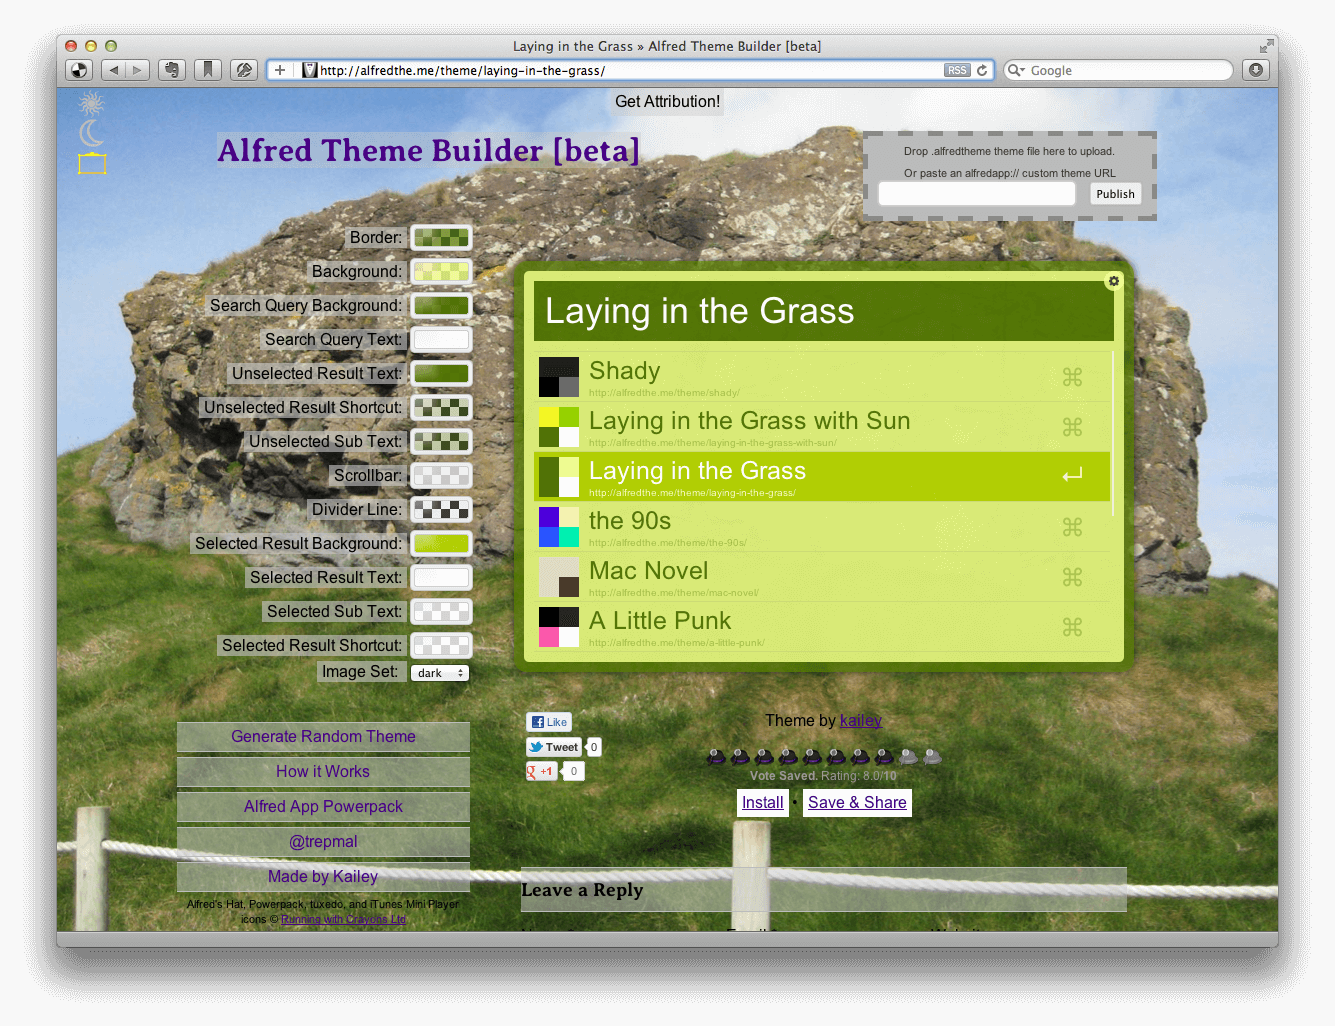Click the yellow picture frame icon
The image size is (1335, 1026).
(92, 164)
